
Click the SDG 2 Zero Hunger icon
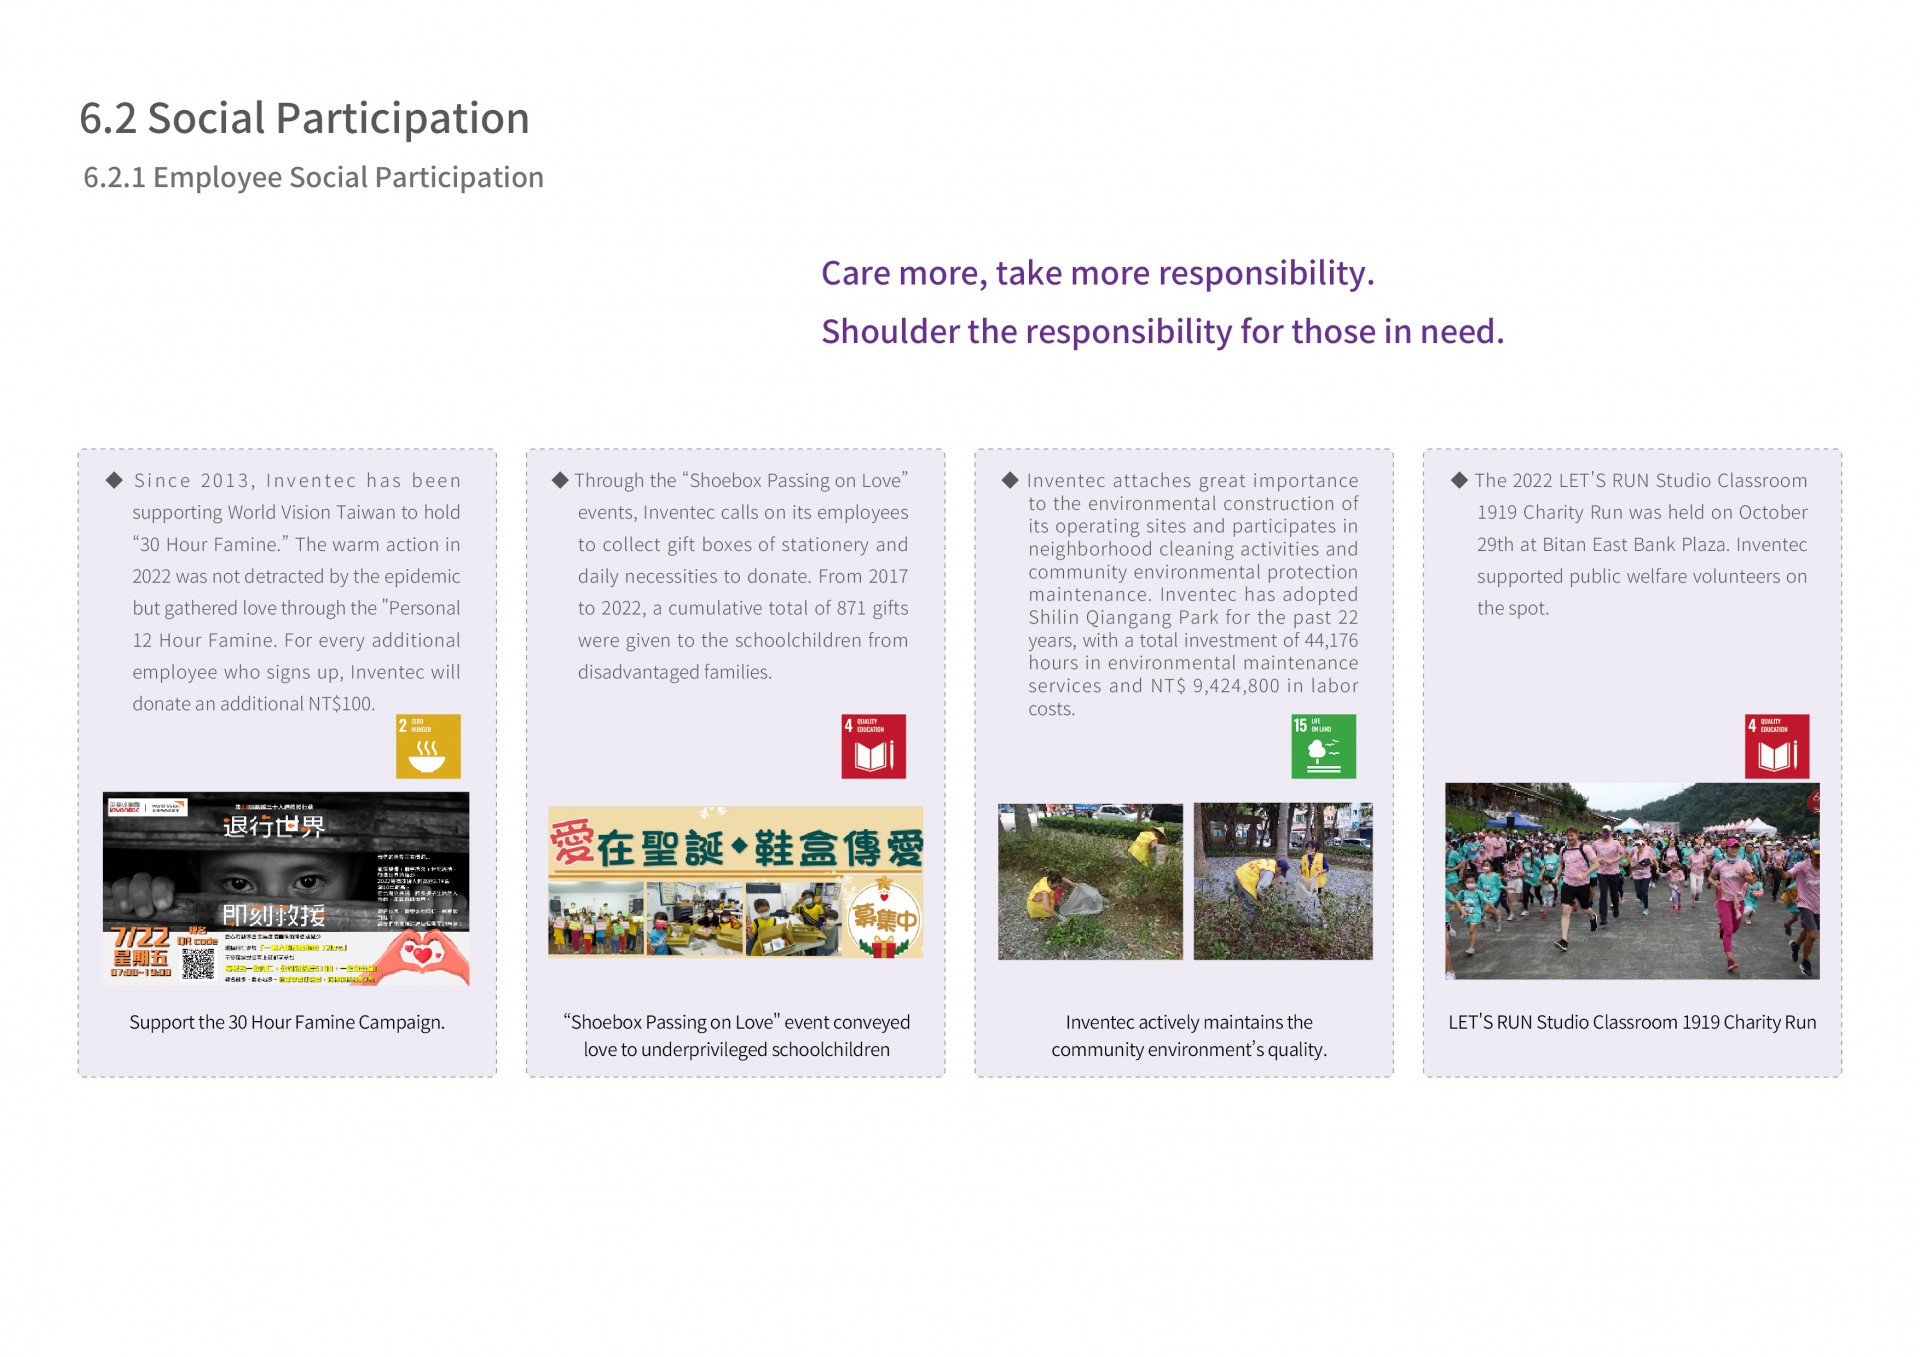428,746
